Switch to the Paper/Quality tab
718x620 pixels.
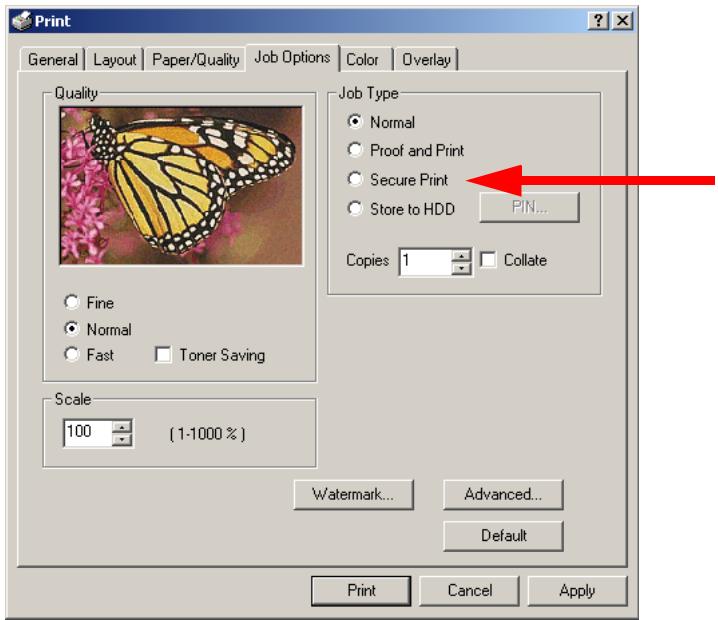(196, 60)
